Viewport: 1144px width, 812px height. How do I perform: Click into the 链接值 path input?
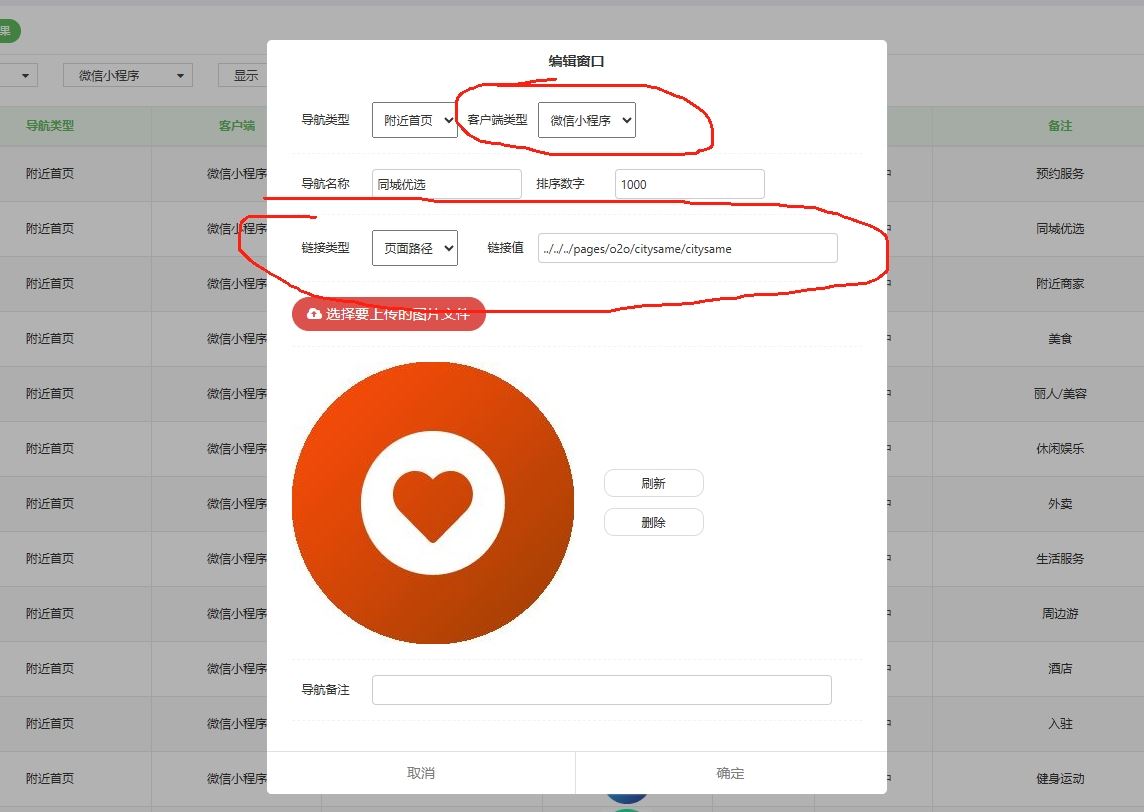[687, 248]
